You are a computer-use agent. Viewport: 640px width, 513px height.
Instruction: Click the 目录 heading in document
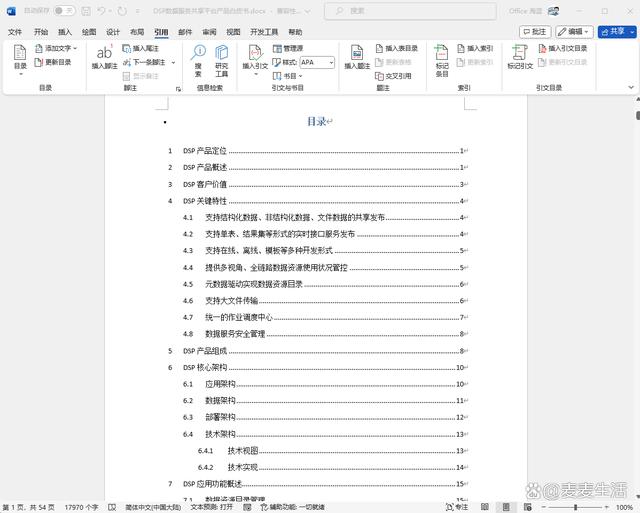click(316, 121)
